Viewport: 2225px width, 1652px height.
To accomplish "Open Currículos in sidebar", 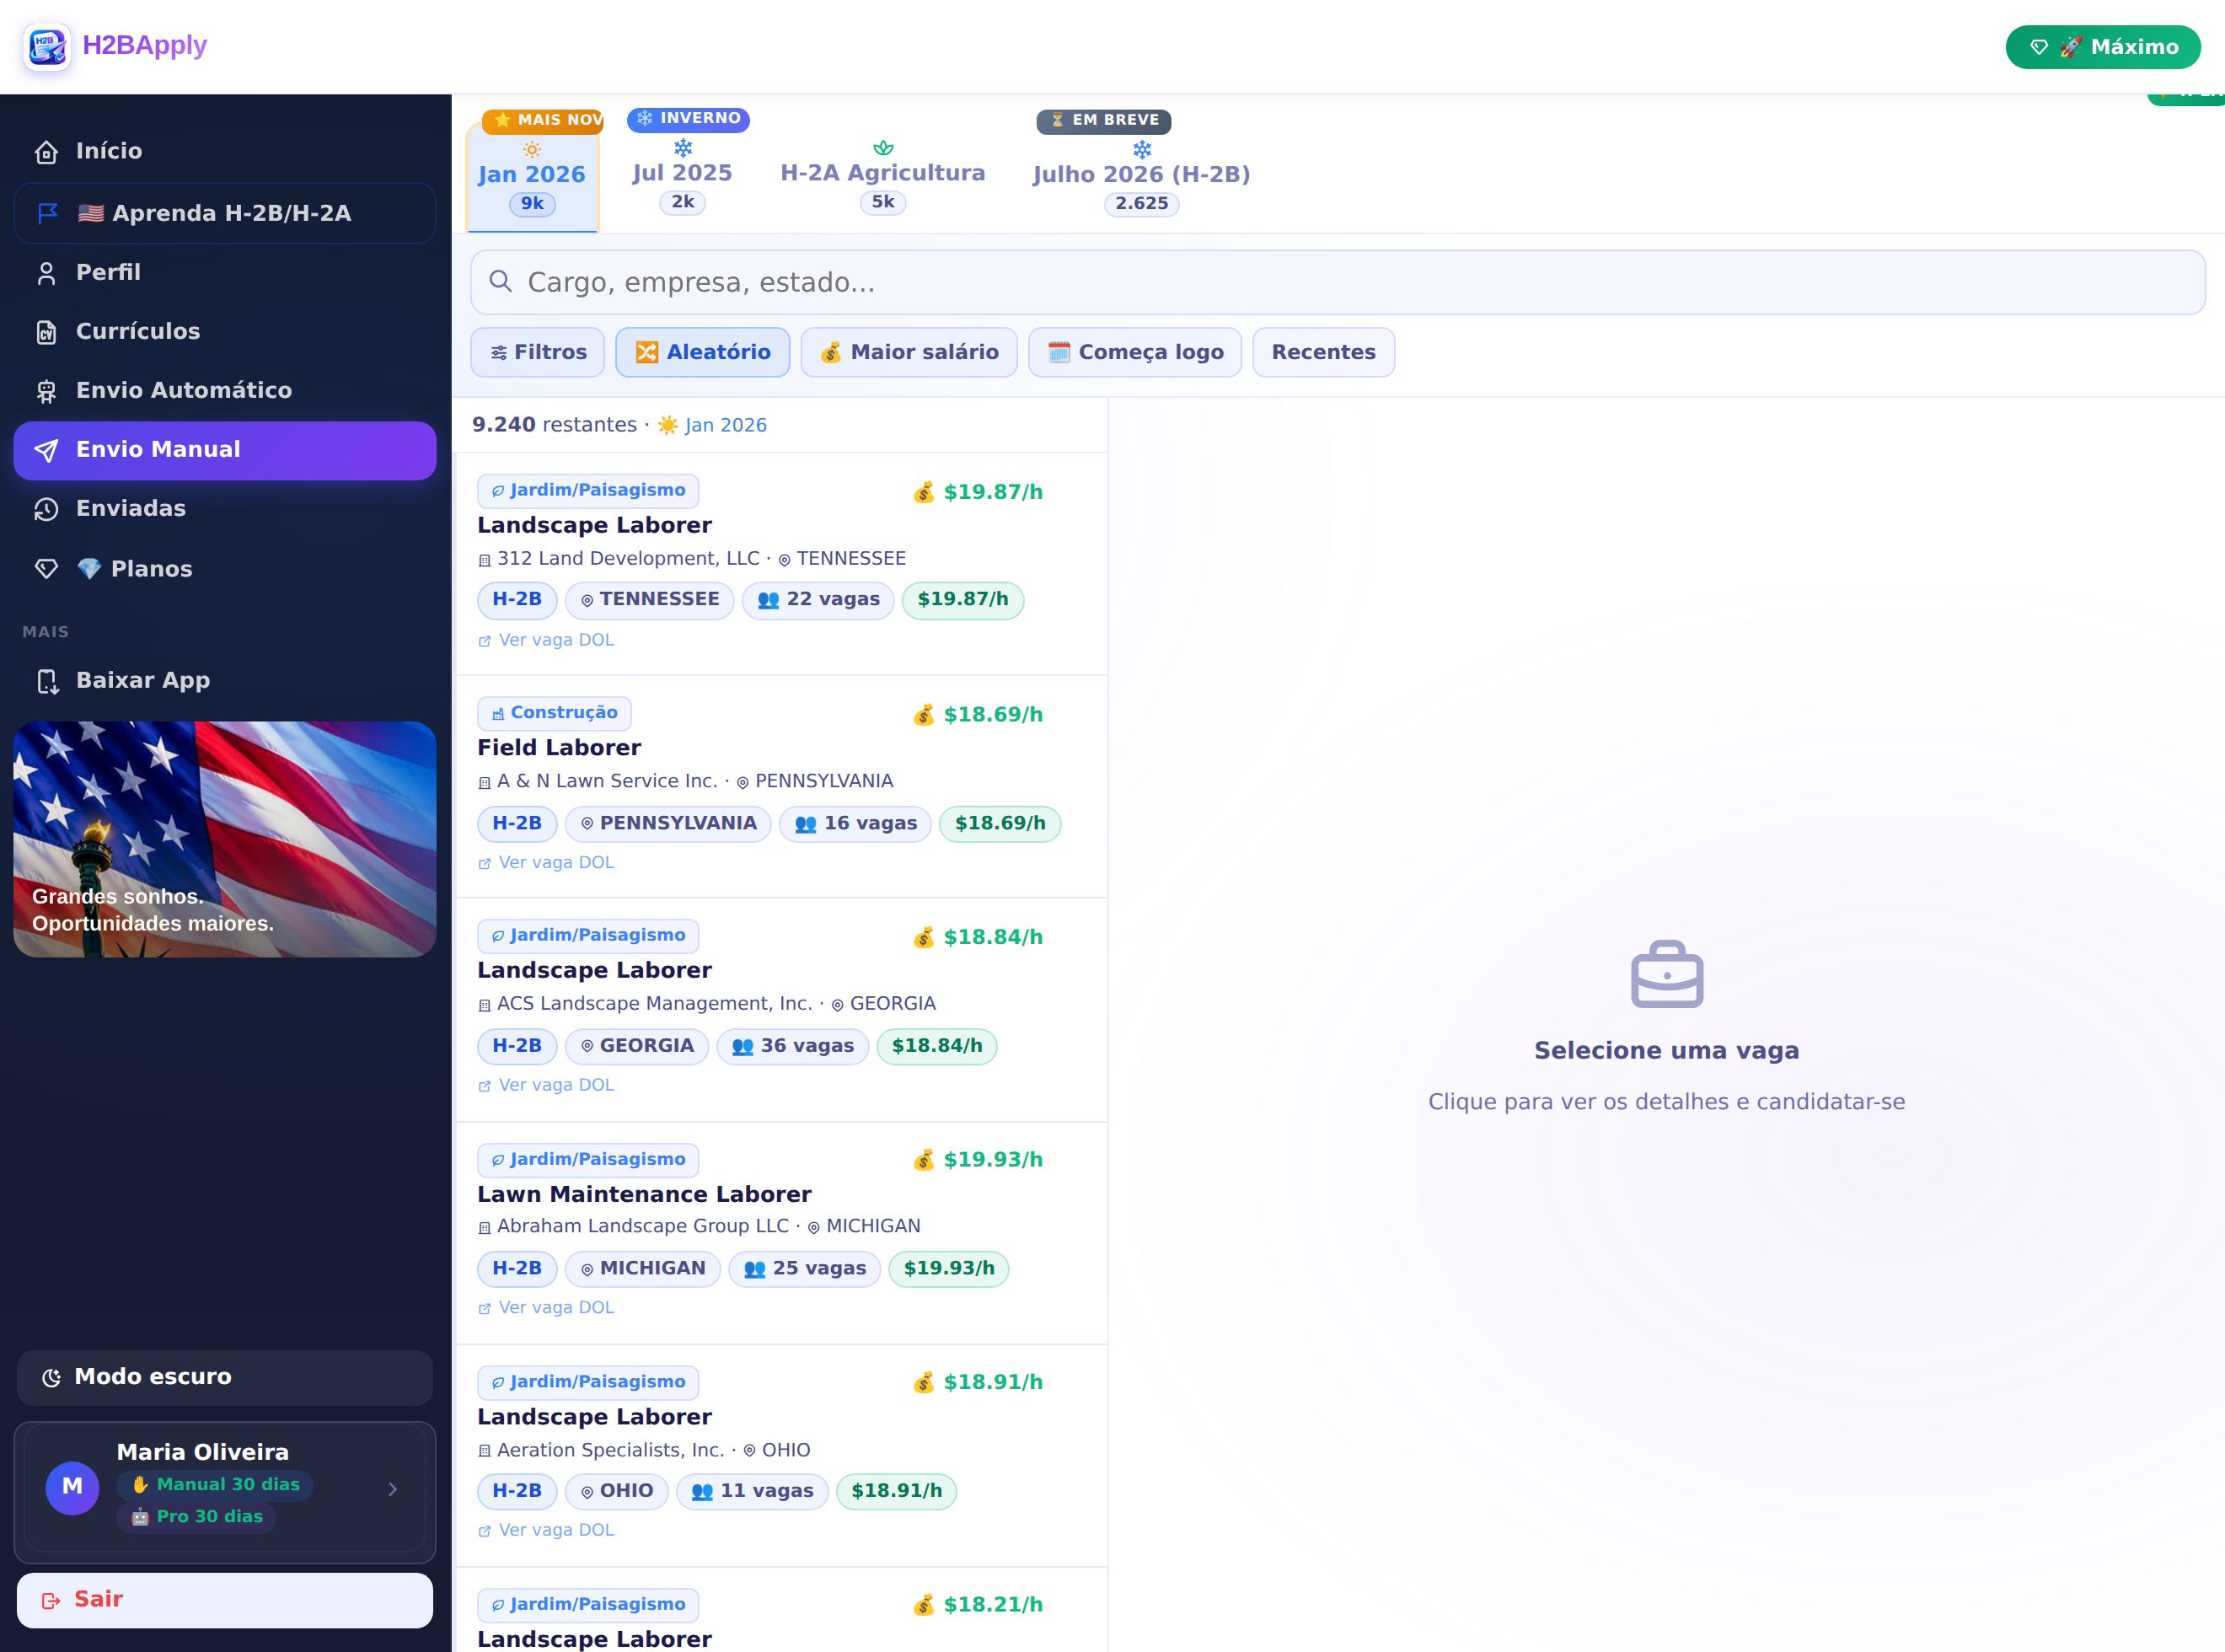I will 224,331.
